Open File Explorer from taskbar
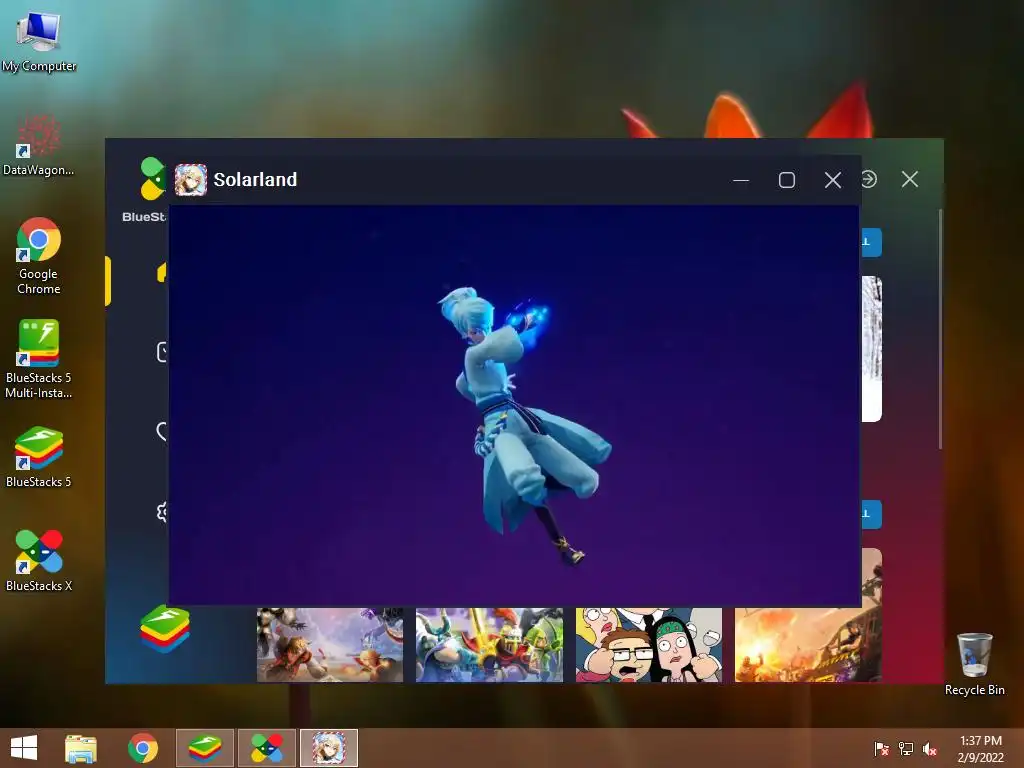1024x768 pixels. [x=81, y=748]
